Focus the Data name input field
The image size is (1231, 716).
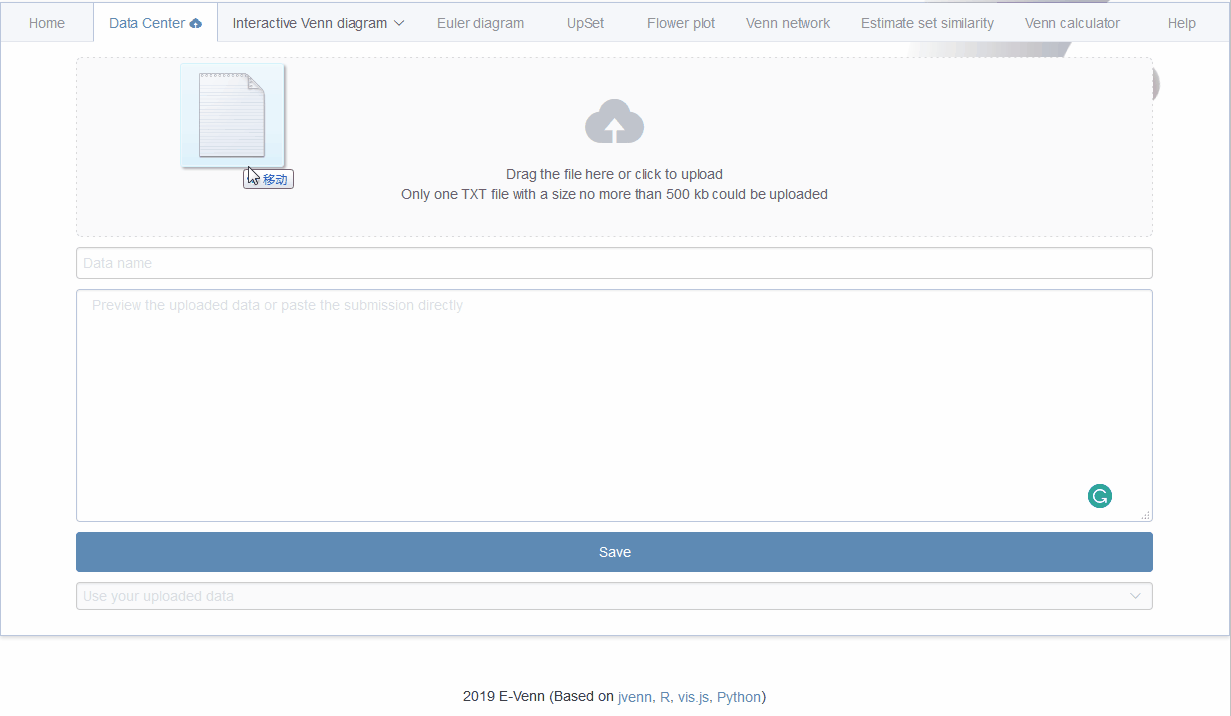point(614,263)
